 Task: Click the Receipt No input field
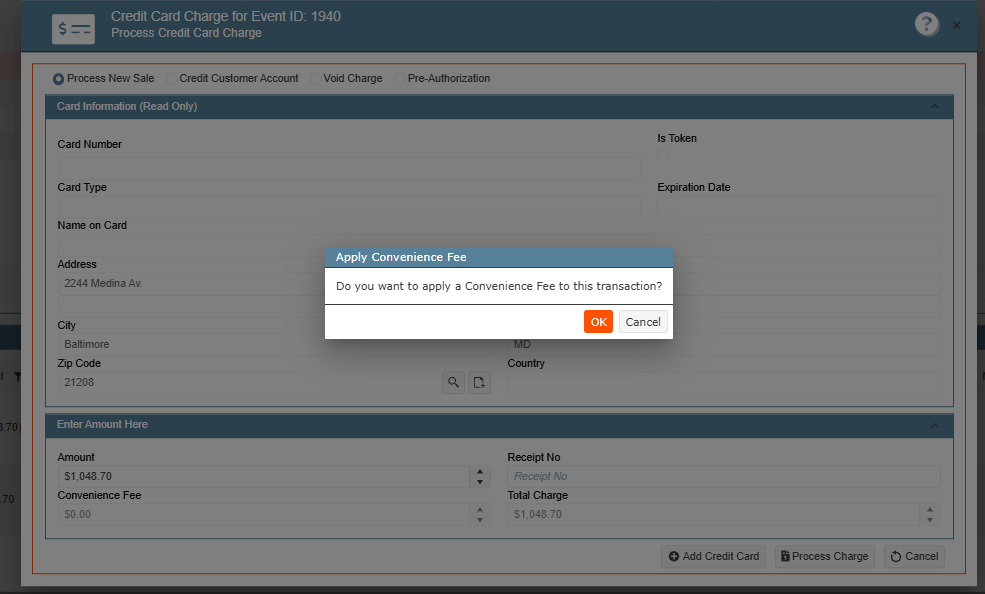[x=724, y=477]
